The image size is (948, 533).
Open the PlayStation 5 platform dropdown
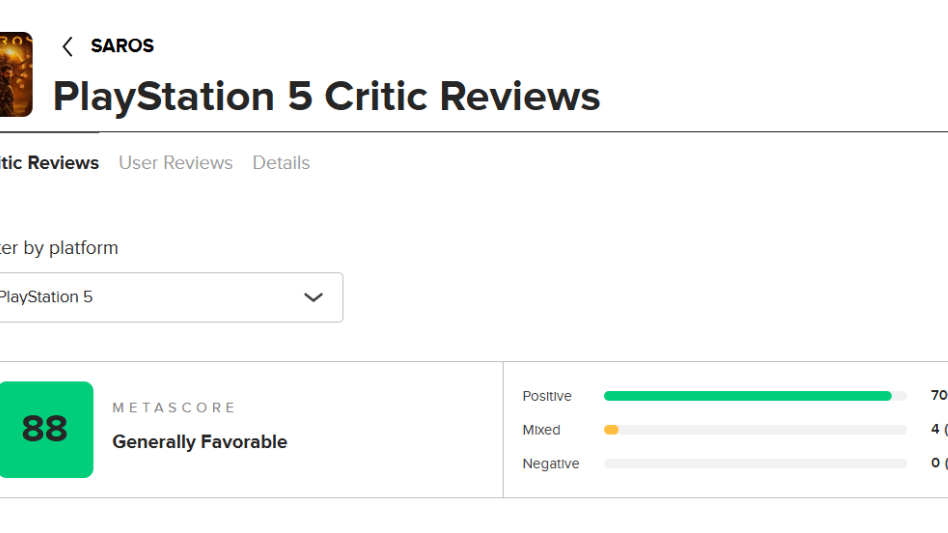[x=160, y=297]
